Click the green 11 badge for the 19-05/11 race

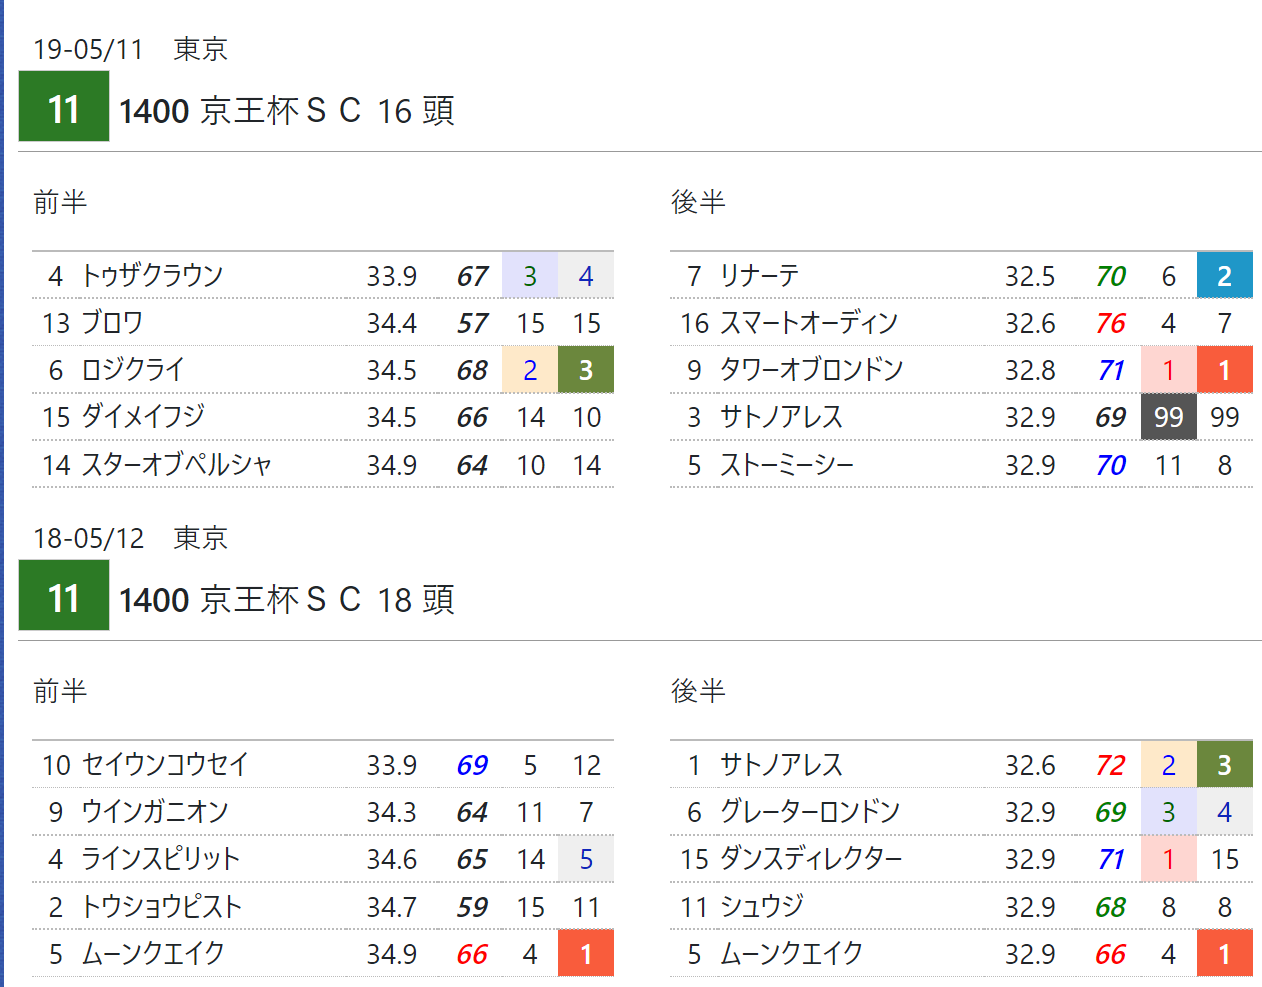63,108
